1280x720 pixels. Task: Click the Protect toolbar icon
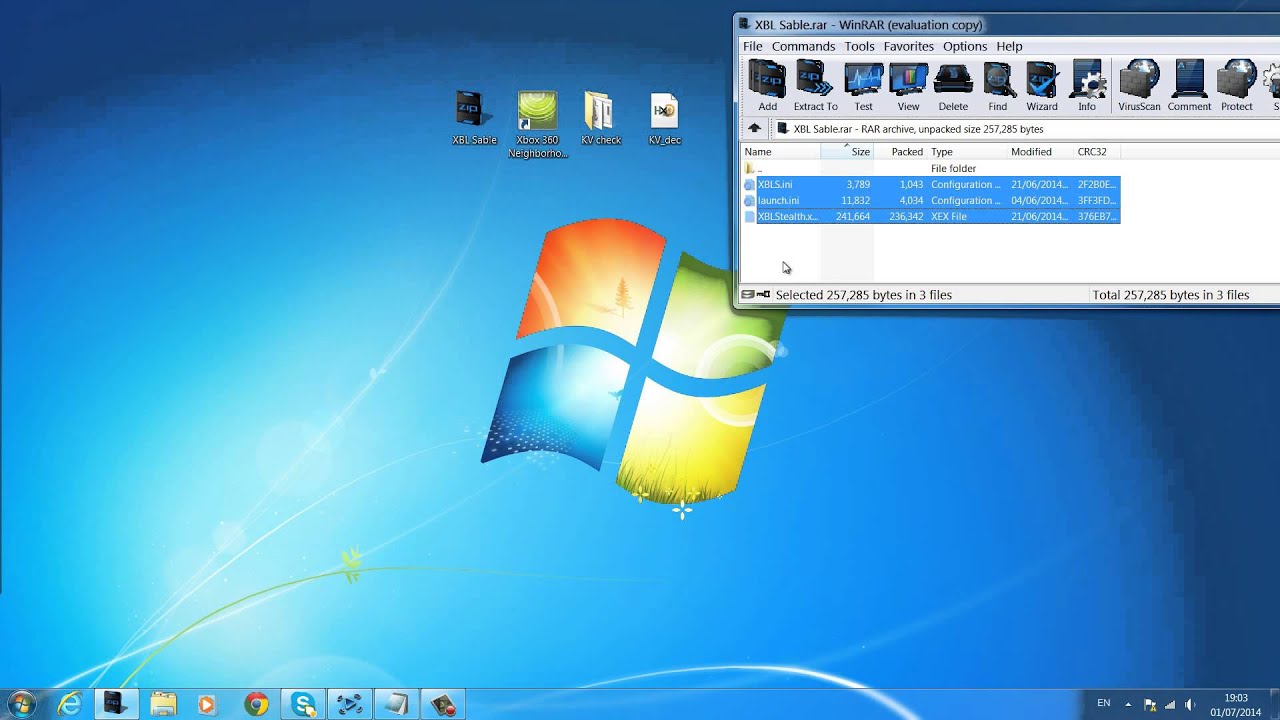click(1236, 87)
